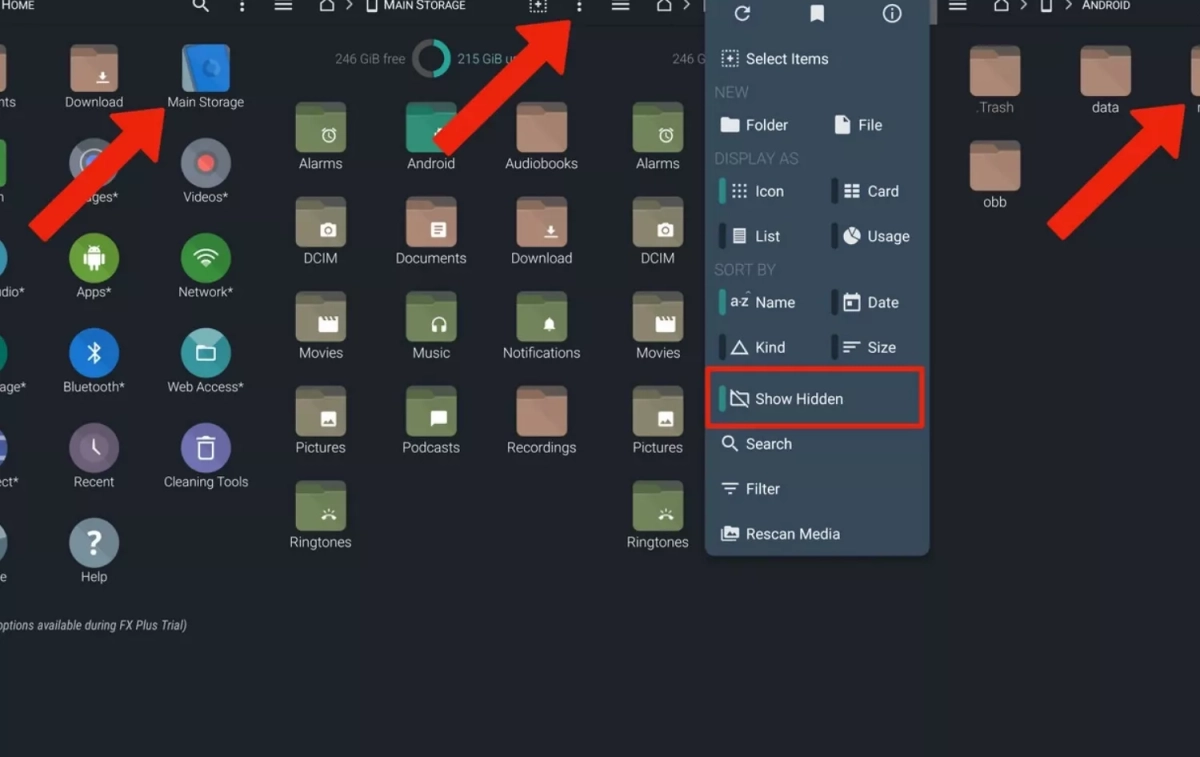Open the Main Storage shortcut
This screenshot has width=1200, height=757.
205,72
